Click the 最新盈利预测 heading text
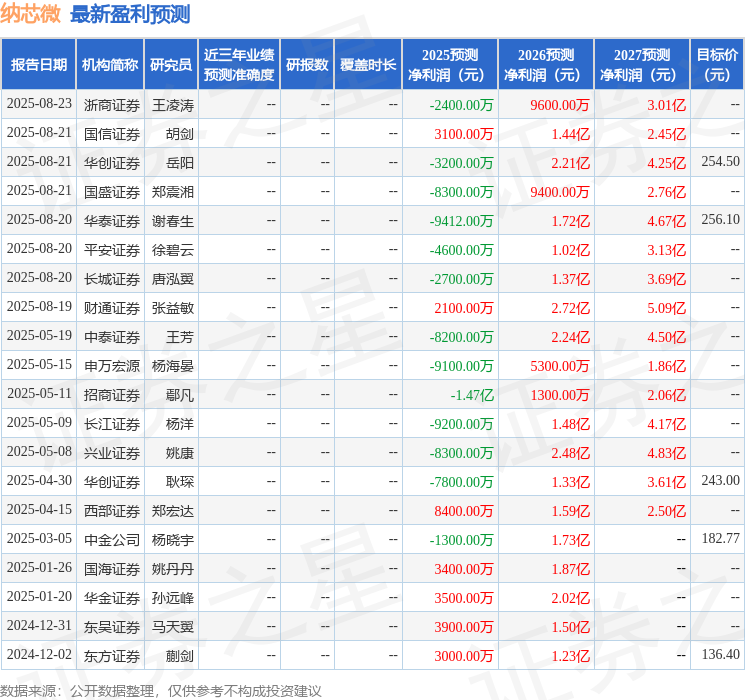The height and width of the screenshot is (700, 745). 130,14
